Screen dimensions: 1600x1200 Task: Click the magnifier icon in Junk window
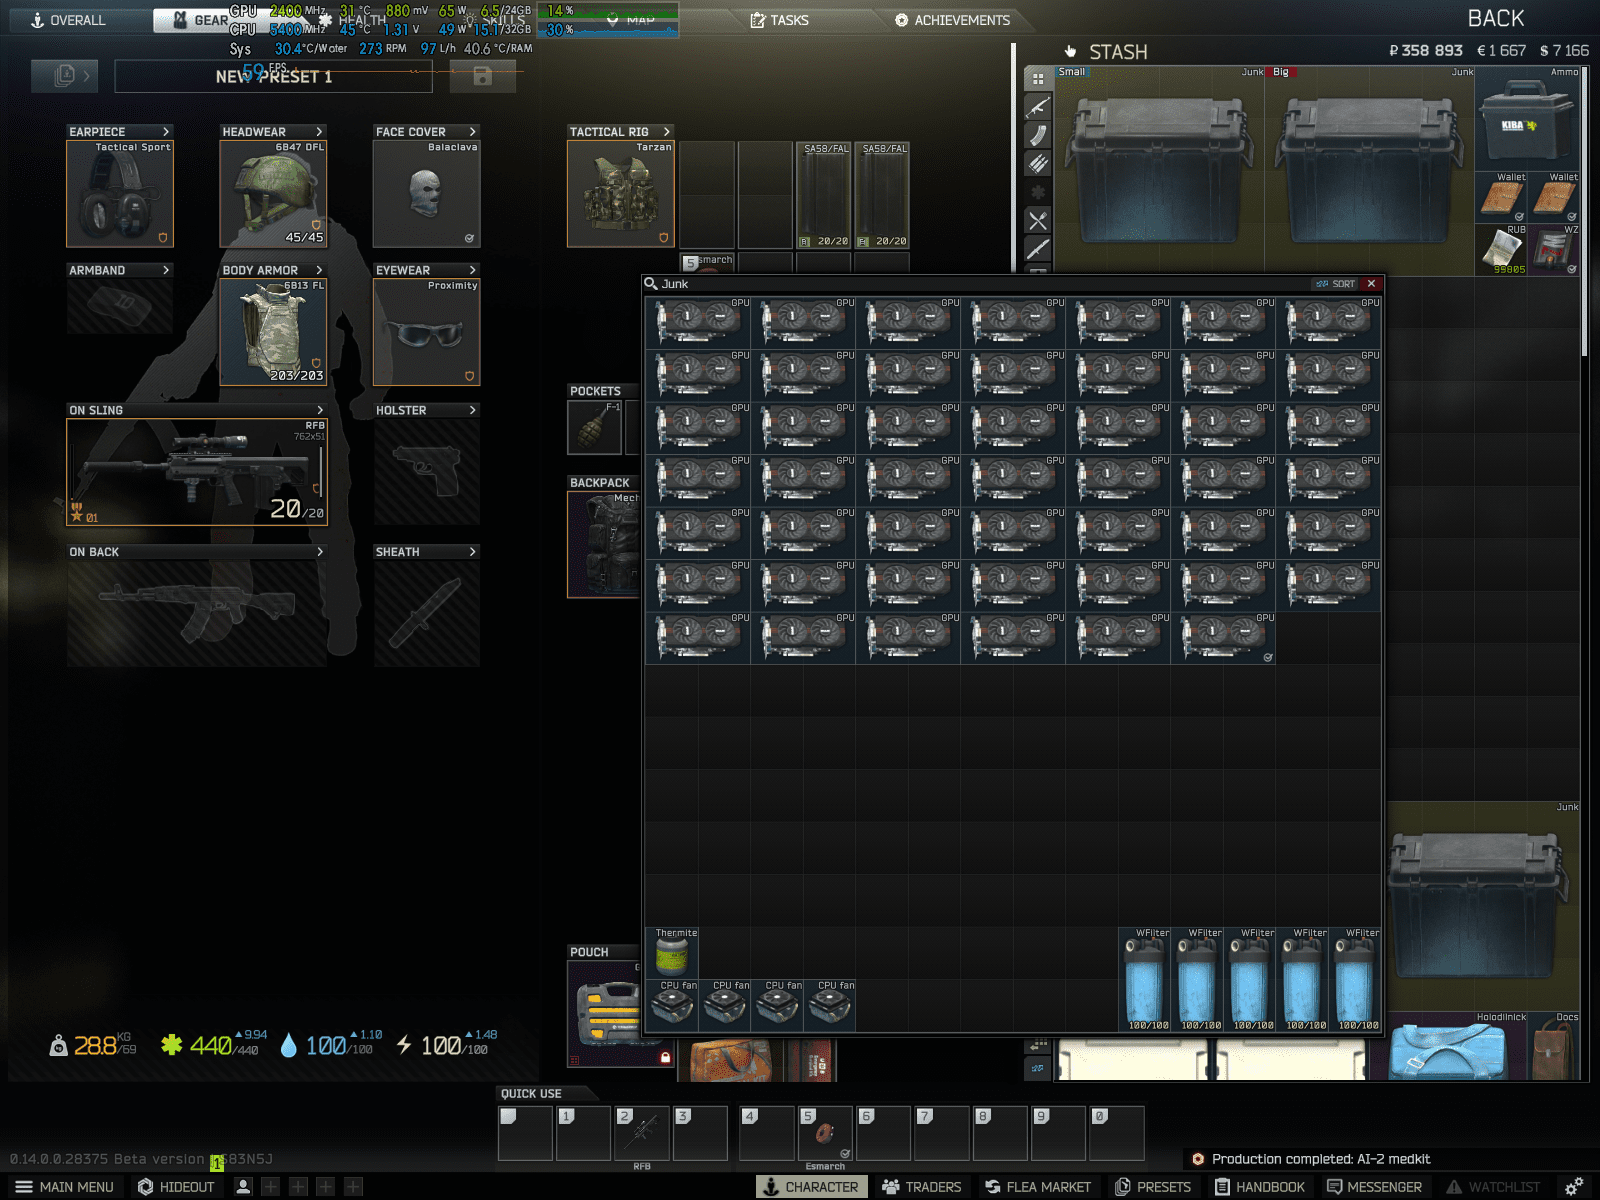click(x=651, y=284)
